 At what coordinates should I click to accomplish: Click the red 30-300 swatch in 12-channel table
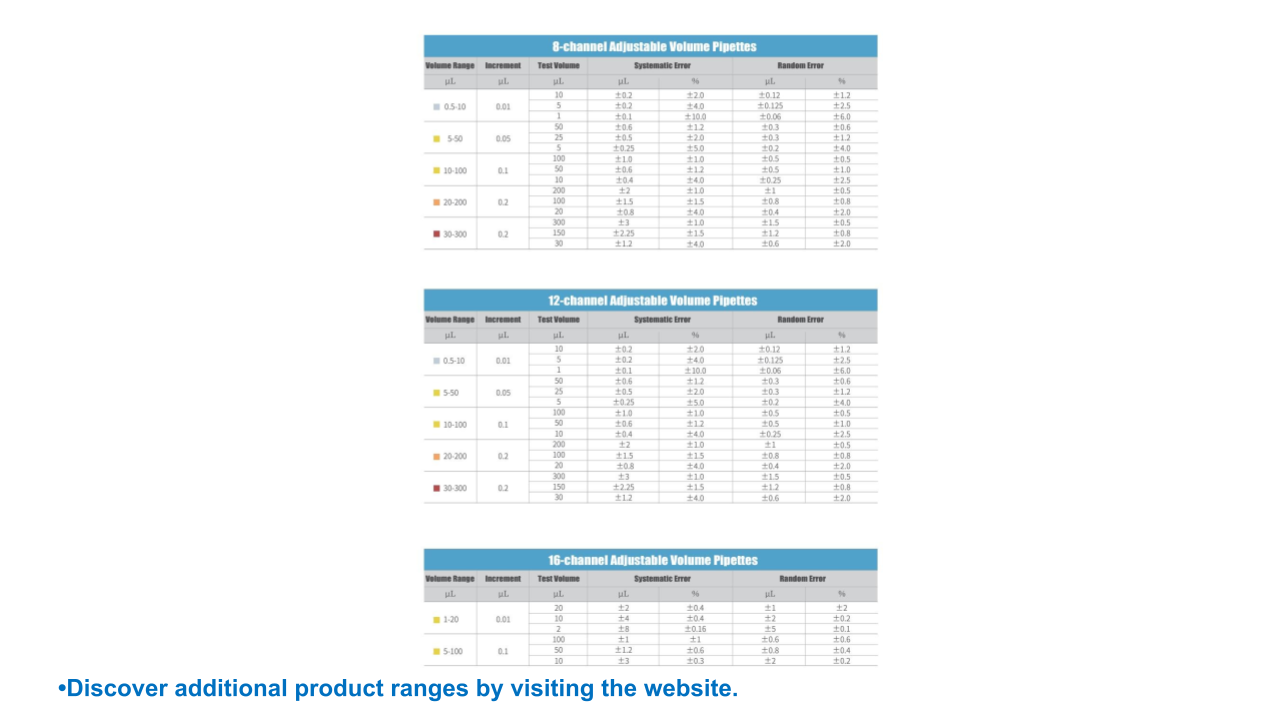click(437, 488)
